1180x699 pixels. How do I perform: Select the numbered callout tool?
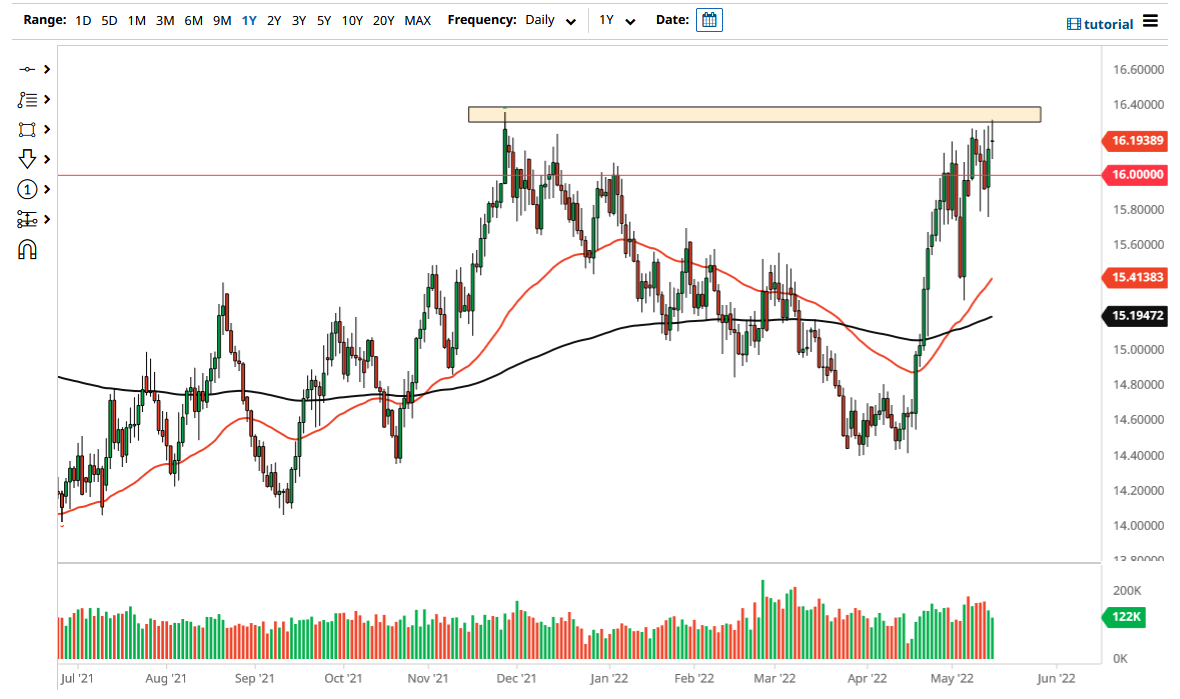click(27, 189)
